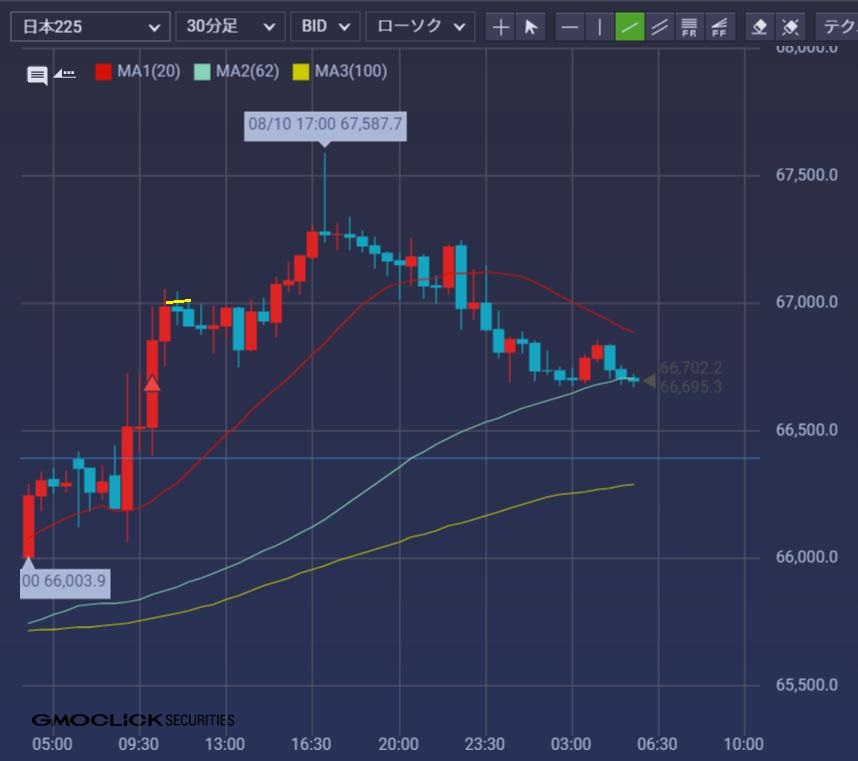Collapse the legend with arrow icon
This screenshot has width=858, height=761.
[x=65, y=73]
